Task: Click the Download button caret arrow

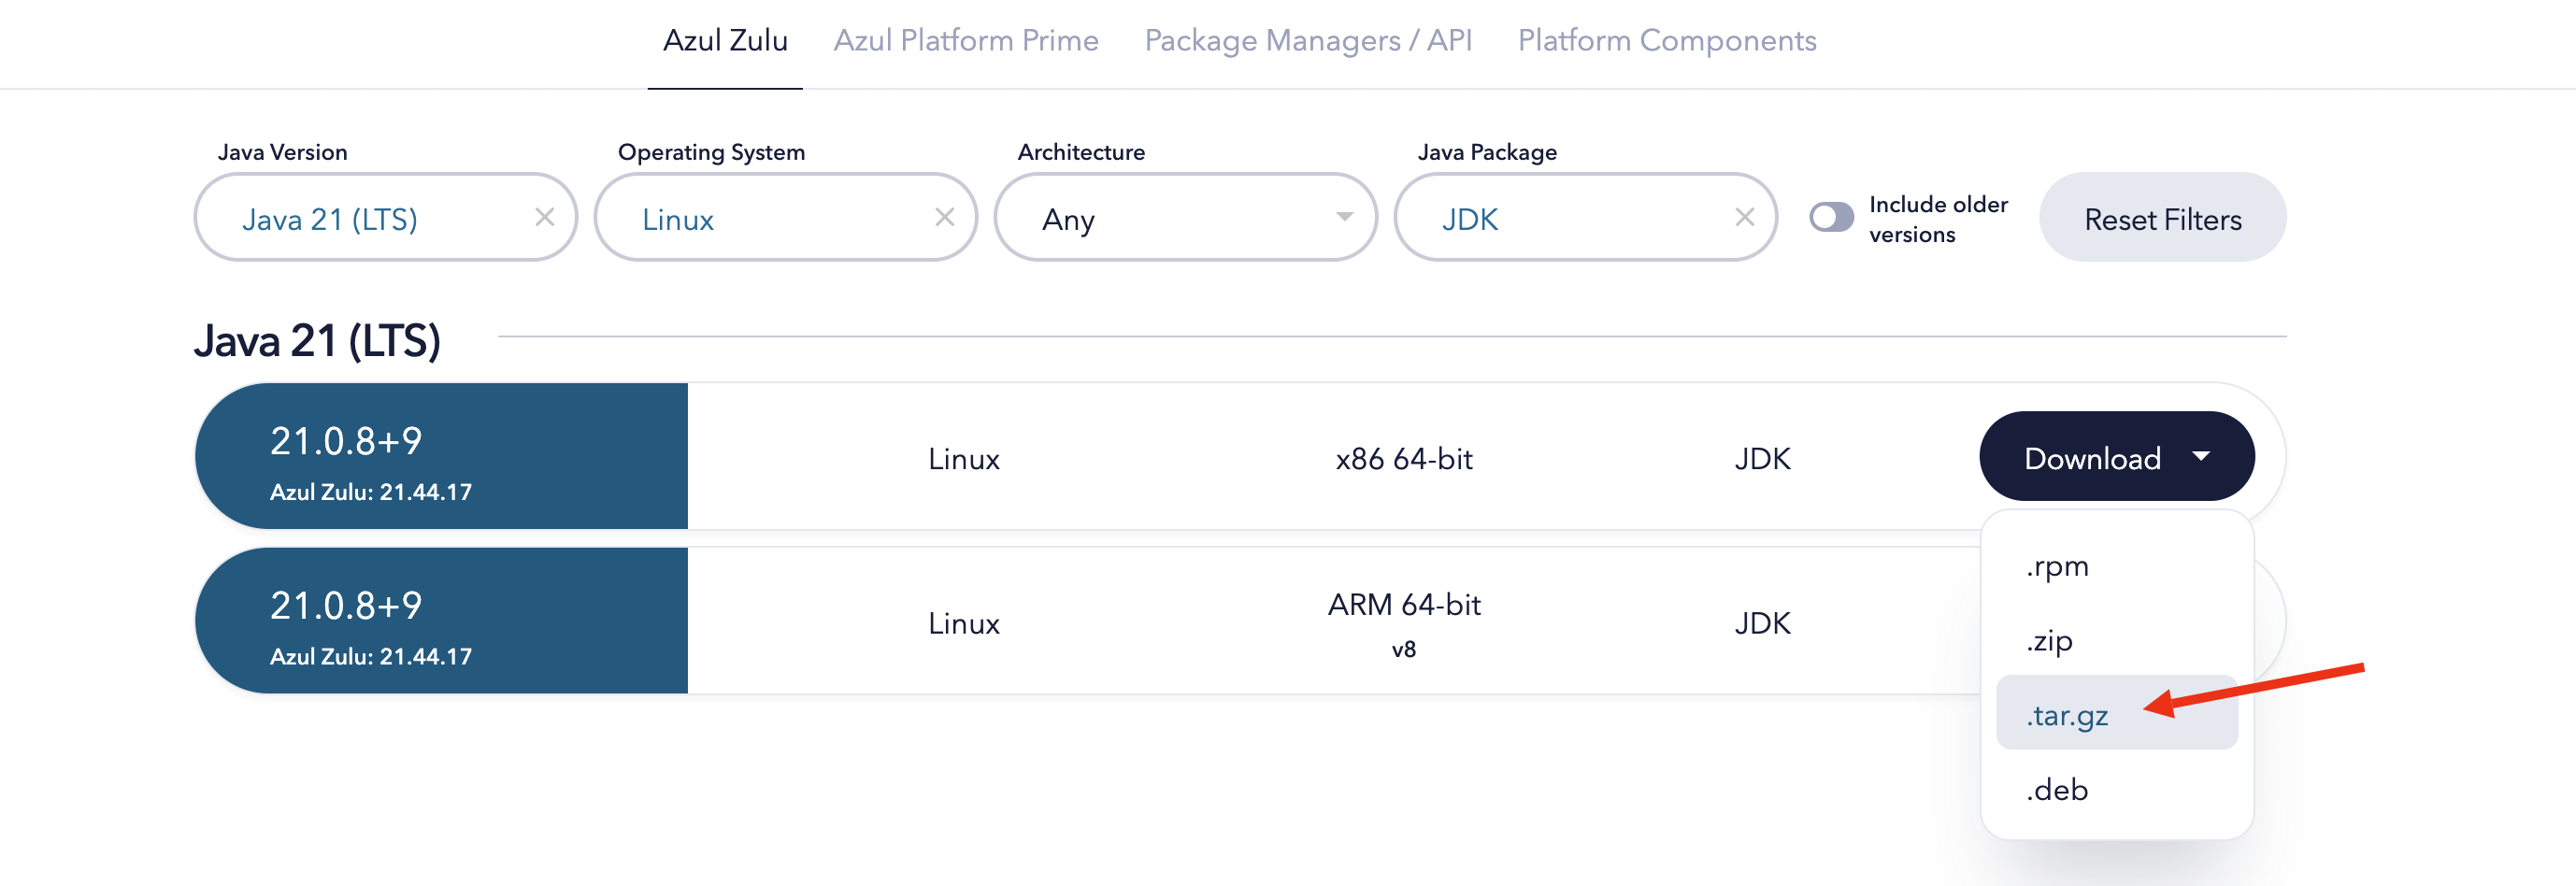Action: [2202, 457]
